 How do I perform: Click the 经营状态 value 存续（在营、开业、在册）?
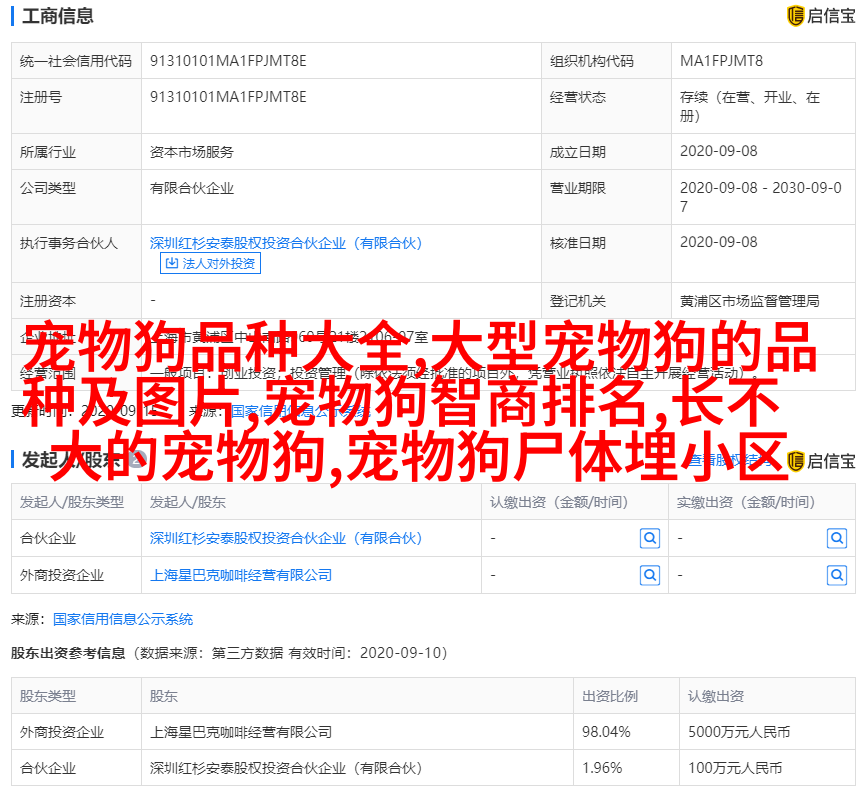click(749, 106)
